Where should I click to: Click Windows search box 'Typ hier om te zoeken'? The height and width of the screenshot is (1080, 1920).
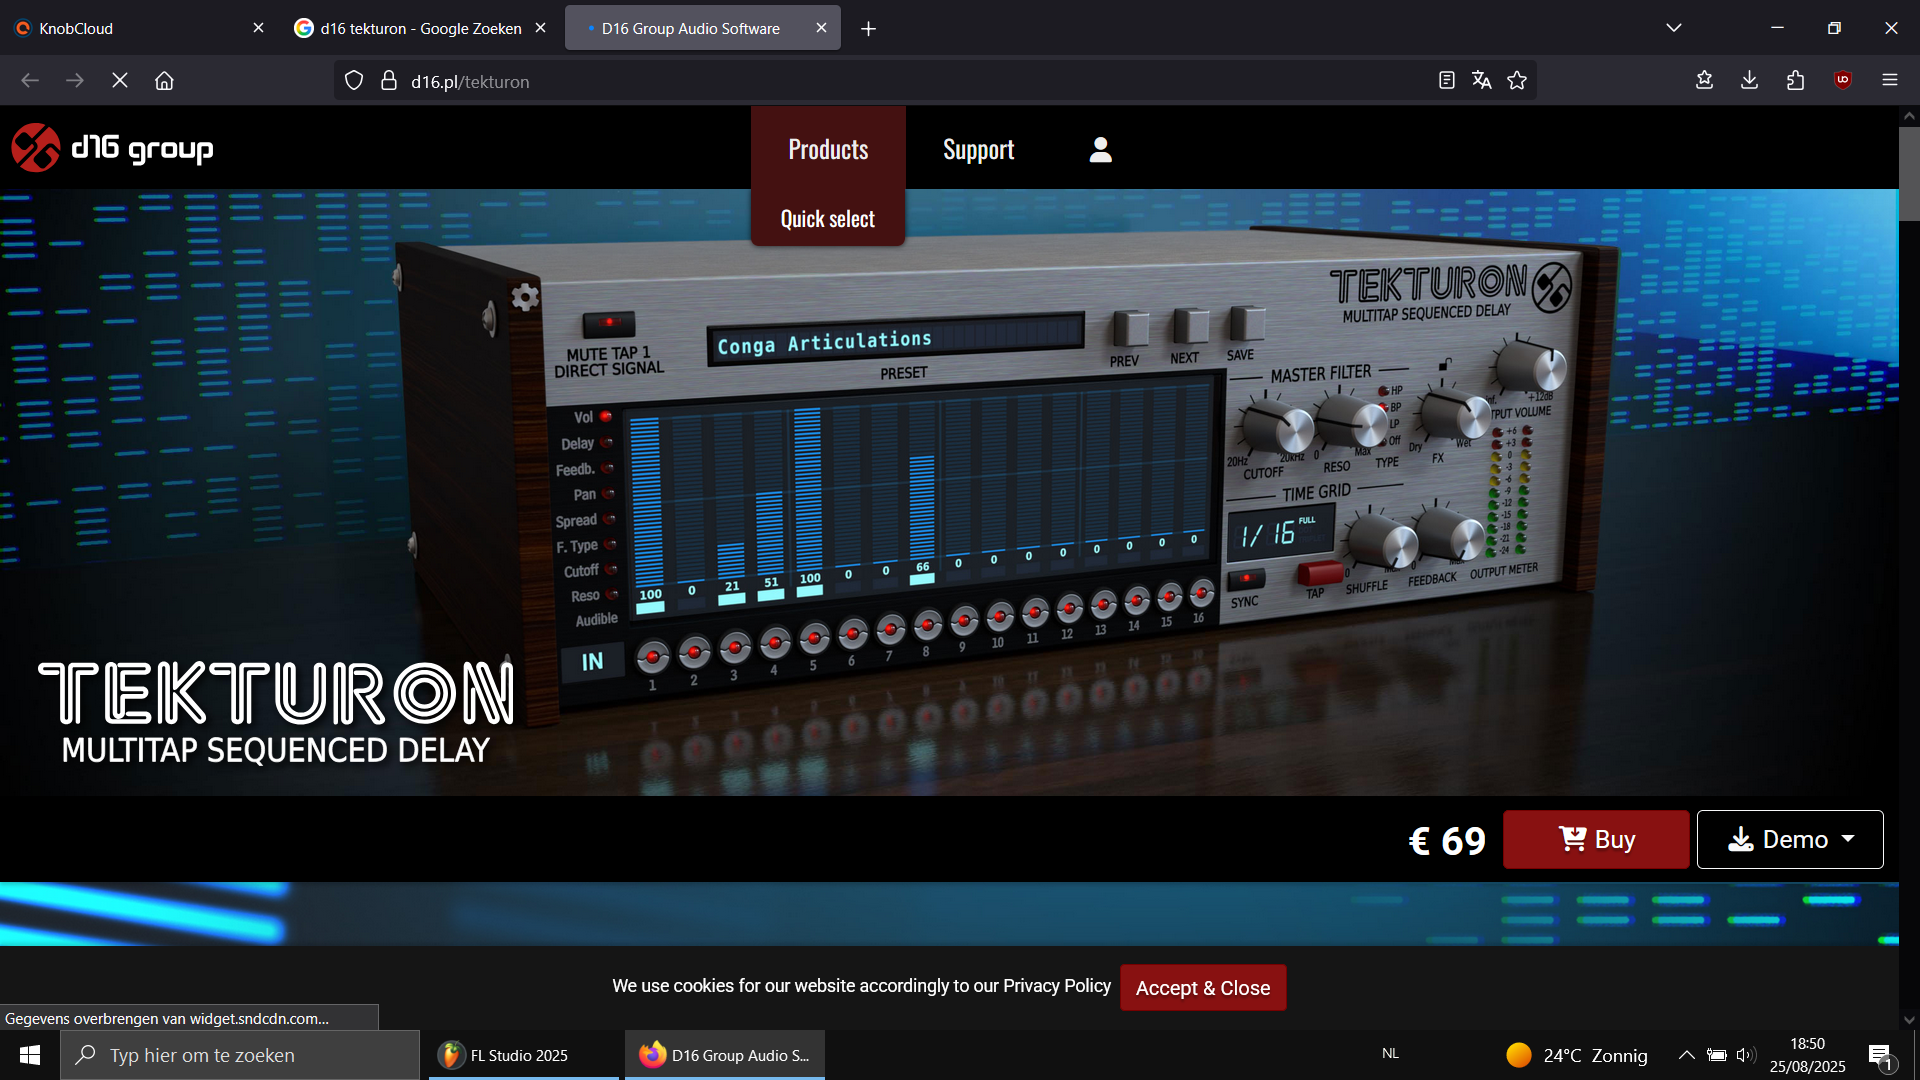[x=240, y=1055]
